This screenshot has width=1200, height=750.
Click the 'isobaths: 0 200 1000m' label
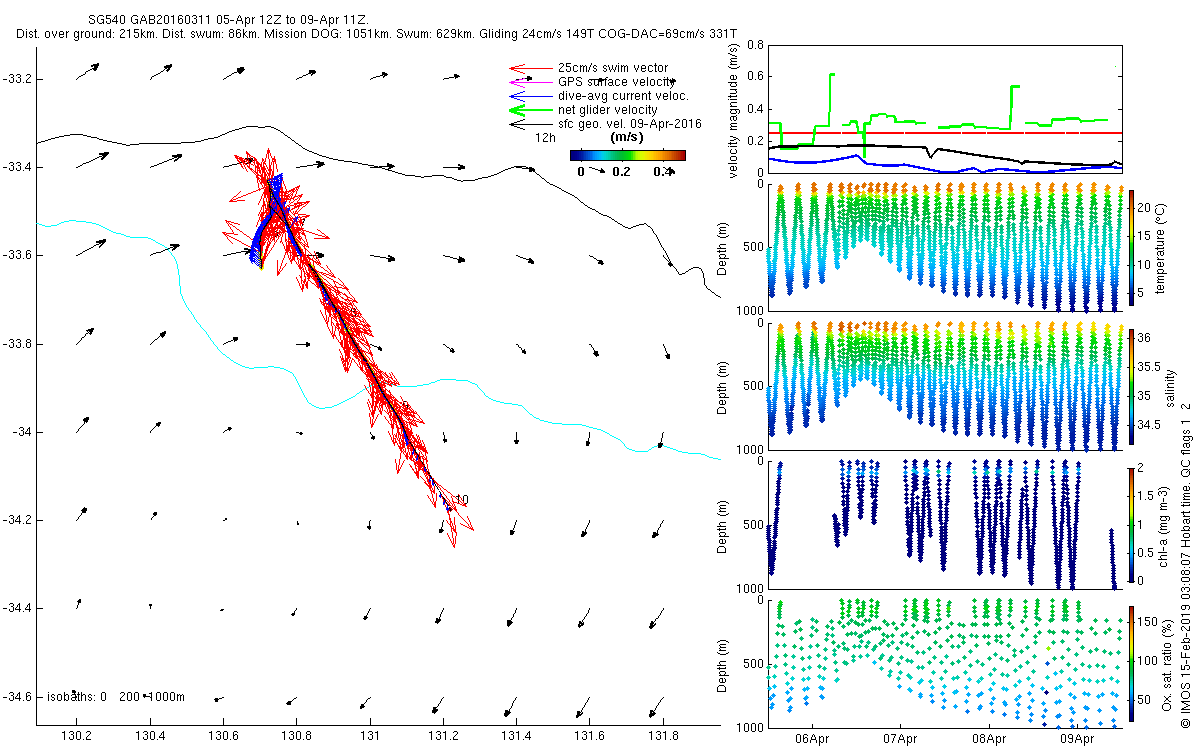tap(114, 696)
